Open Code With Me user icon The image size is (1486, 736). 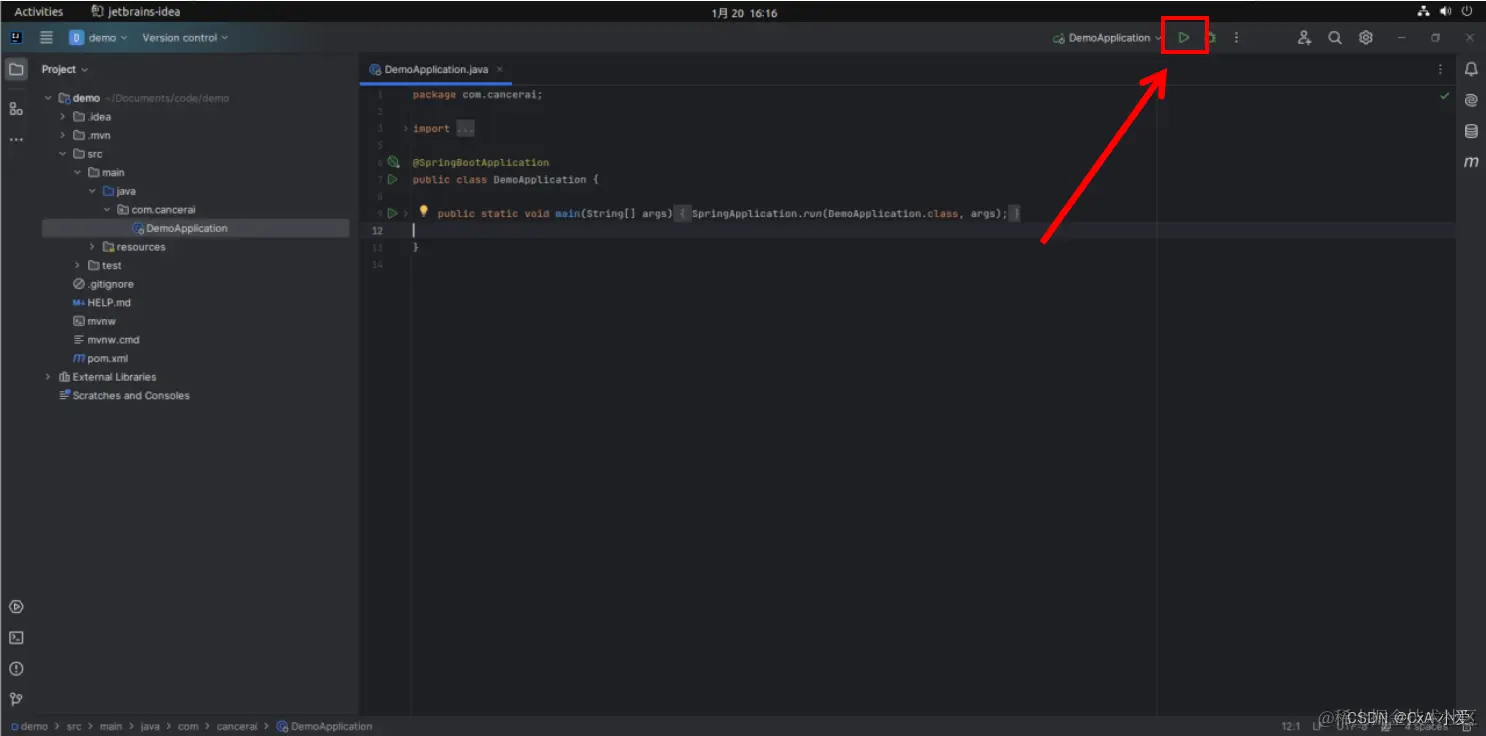(1304, 38)
